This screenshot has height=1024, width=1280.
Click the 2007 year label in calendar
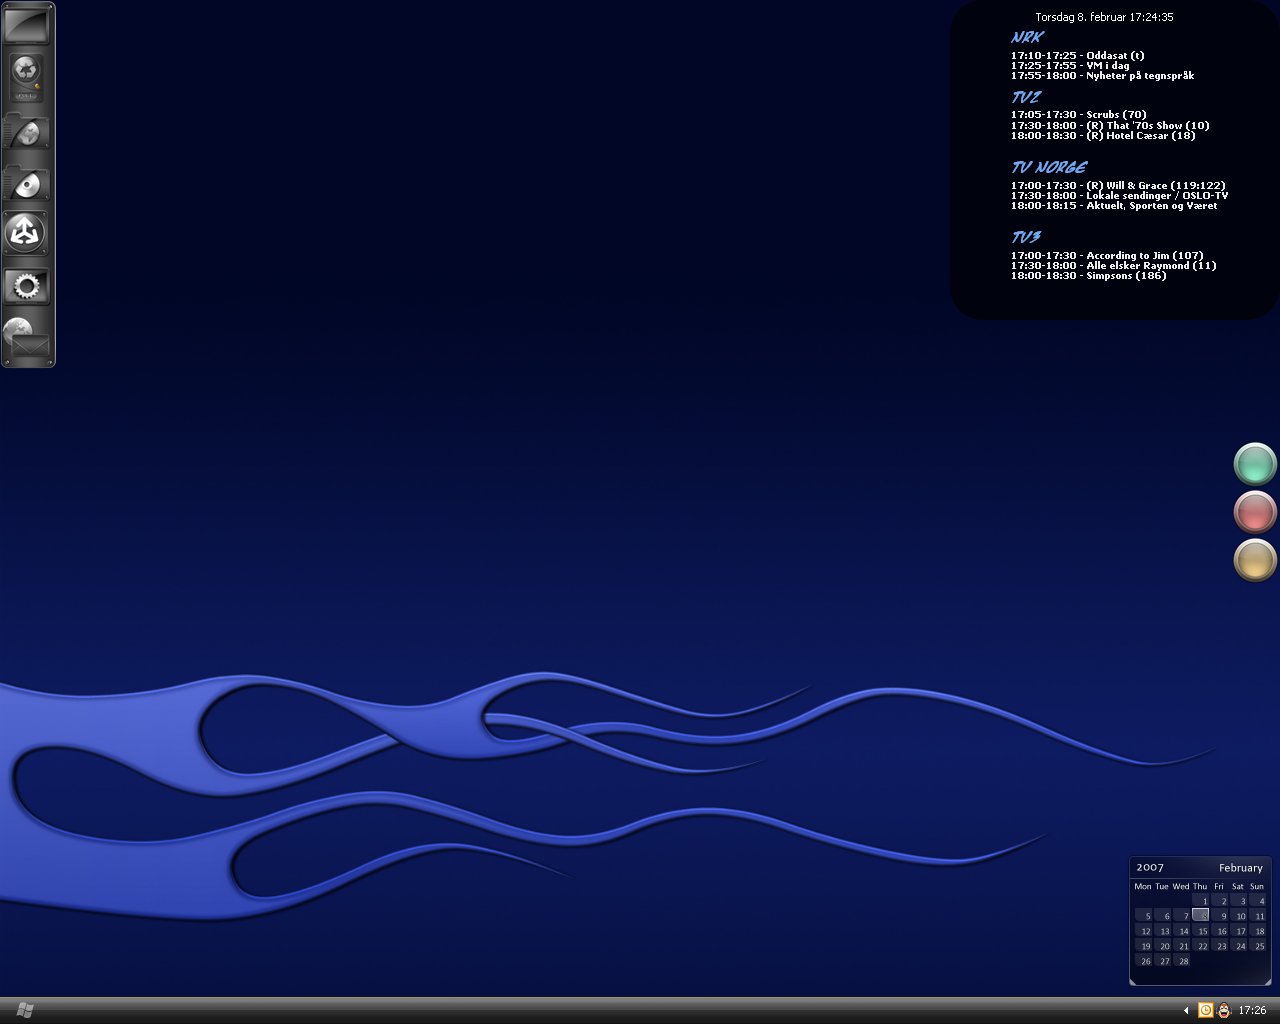pyautogui.click(x=1150, y=868)
